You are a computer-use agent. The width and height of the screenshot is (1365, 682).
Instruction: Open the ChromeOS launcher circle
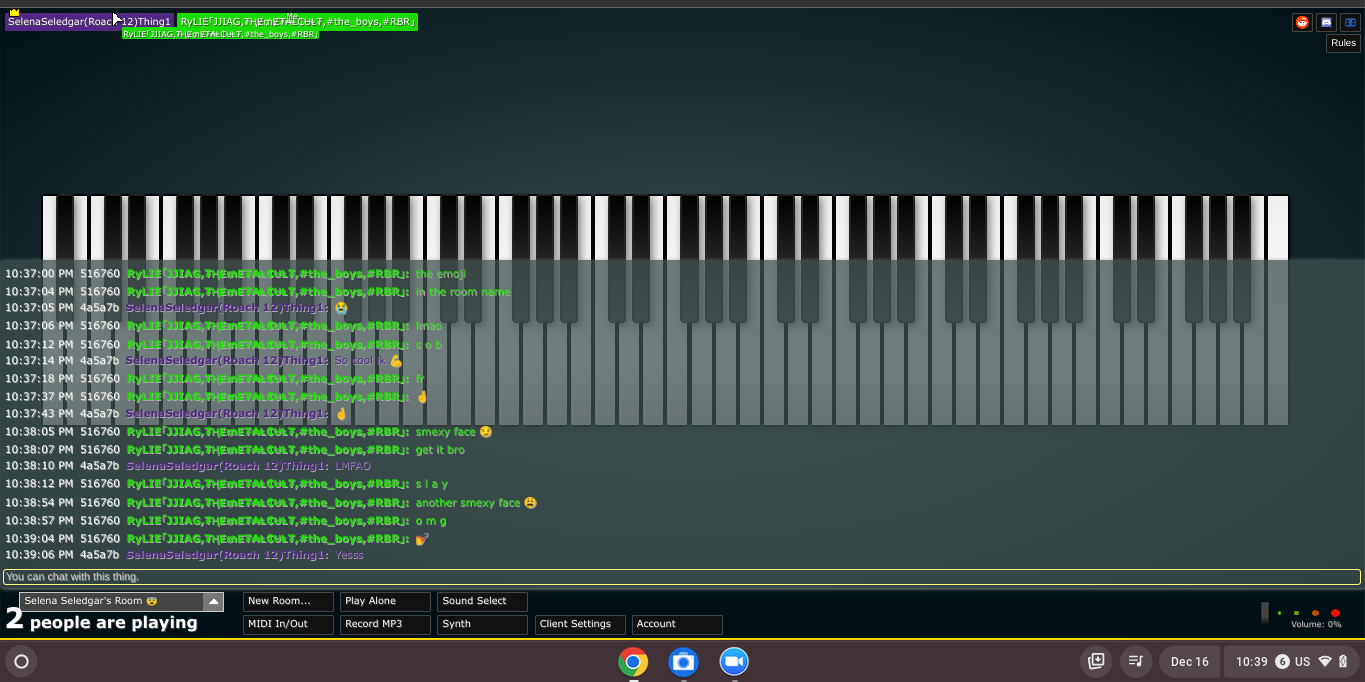(x=21, y=661)
